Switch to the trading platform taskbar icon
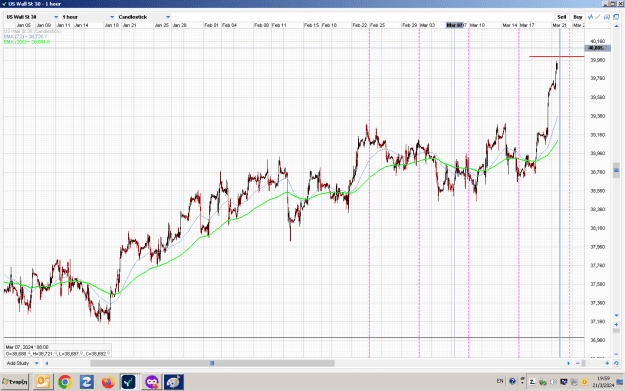The height and width of the screenshot is (391, 625). (129, 382)
